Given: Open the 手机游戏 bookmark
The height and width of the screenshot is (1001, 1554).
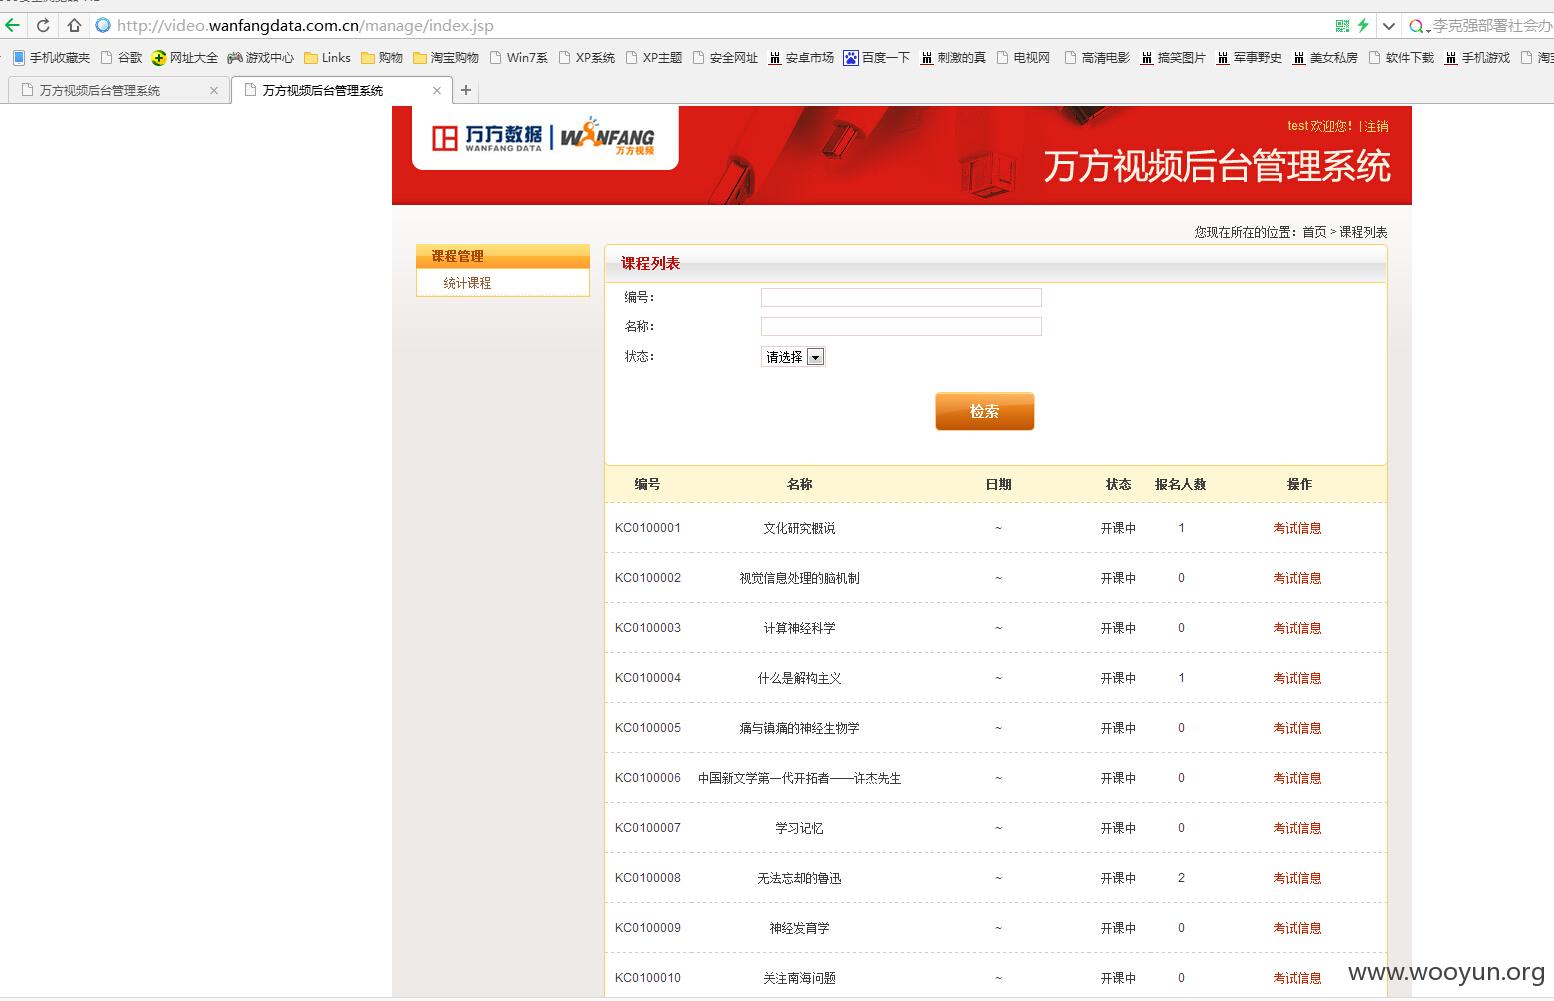Looking at the screenshot, I should click(x=1477, y=58).
